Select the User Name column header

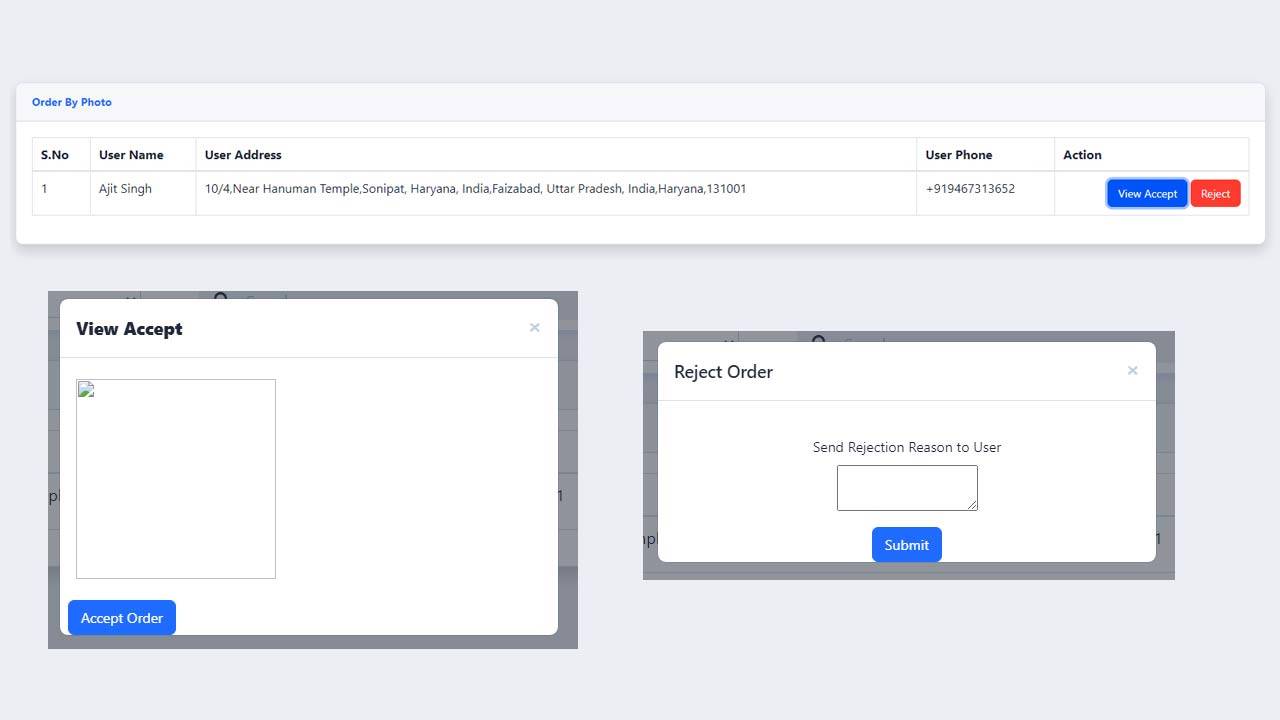tap(131, 155)
